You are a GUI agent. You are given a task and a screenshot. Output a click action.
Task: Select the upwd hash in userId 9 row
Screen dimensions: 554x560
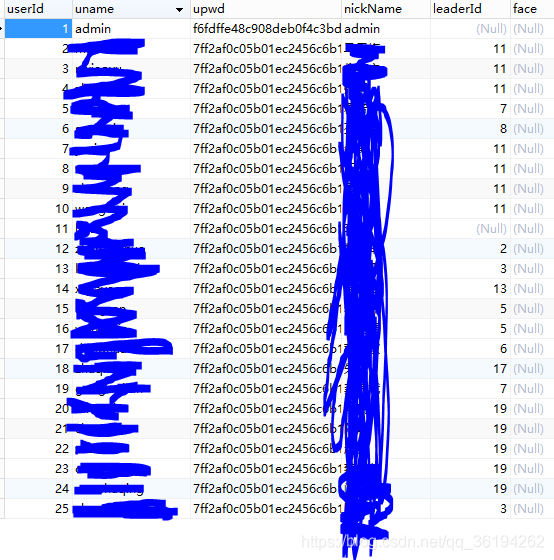point(266,189)
